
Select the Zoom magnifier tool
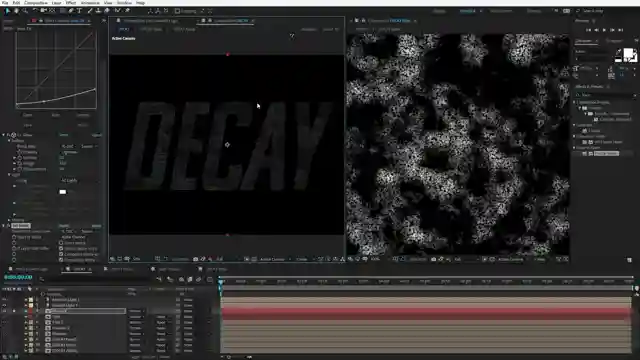click(25, 11)
